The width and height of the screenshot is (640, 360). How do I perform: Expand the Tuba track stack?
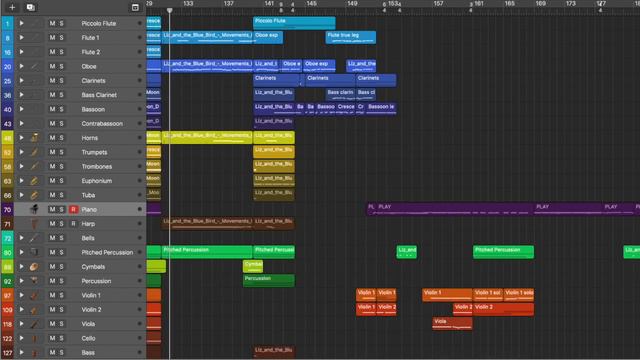[x=21, y=195]
